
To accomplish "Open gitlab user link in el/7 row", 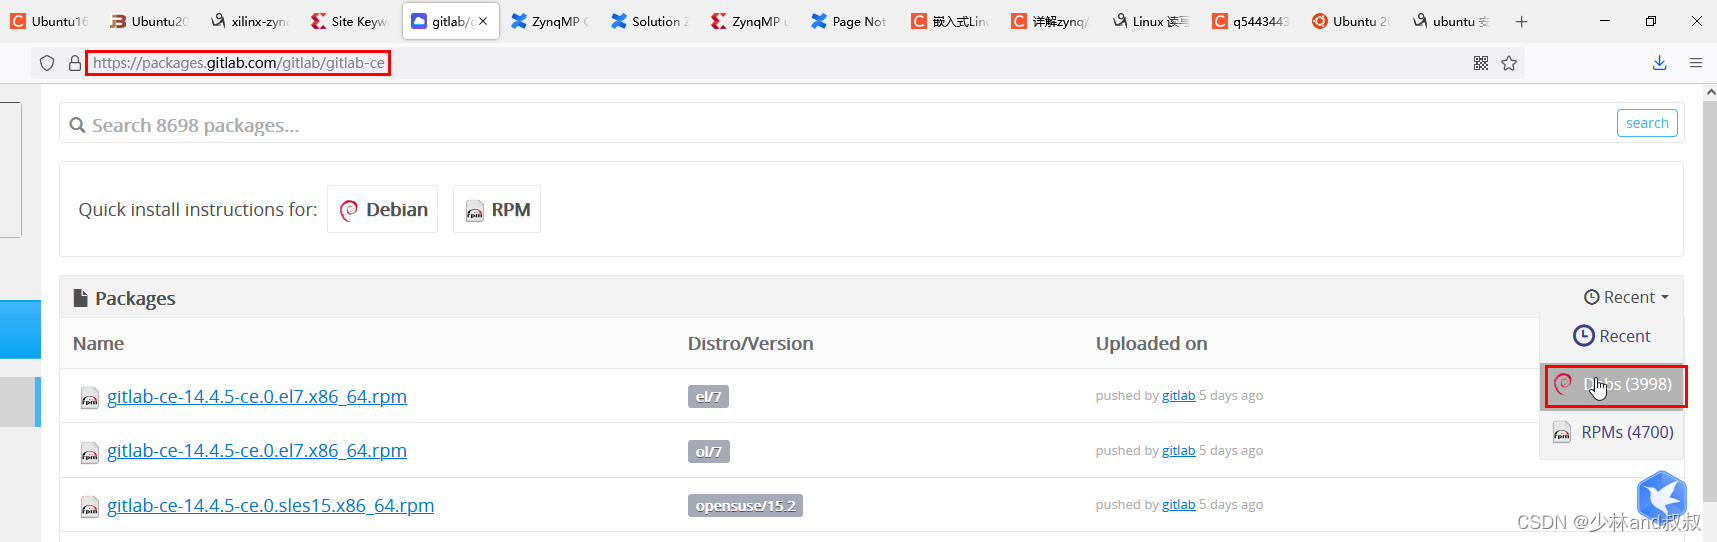I will click(1178, 396).
